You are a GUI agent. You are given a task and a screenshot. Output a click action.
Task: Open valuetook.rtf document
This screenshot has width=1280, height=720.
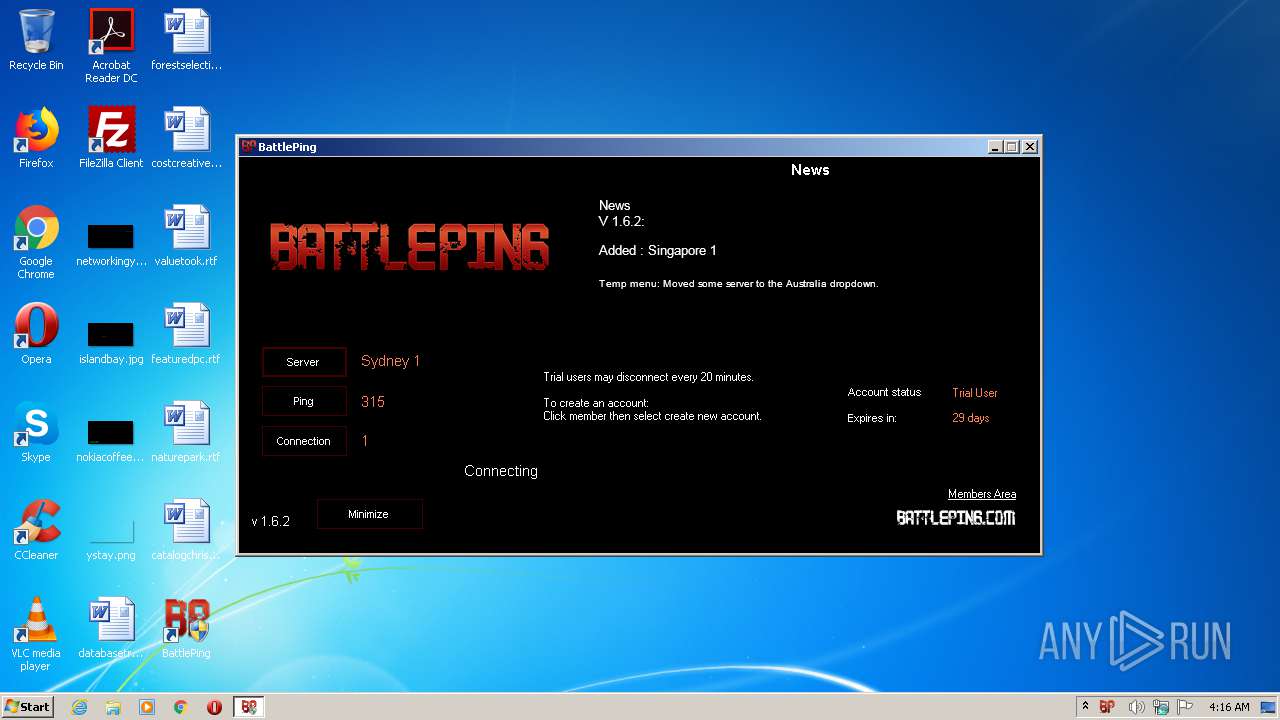(x=186, y=236)
